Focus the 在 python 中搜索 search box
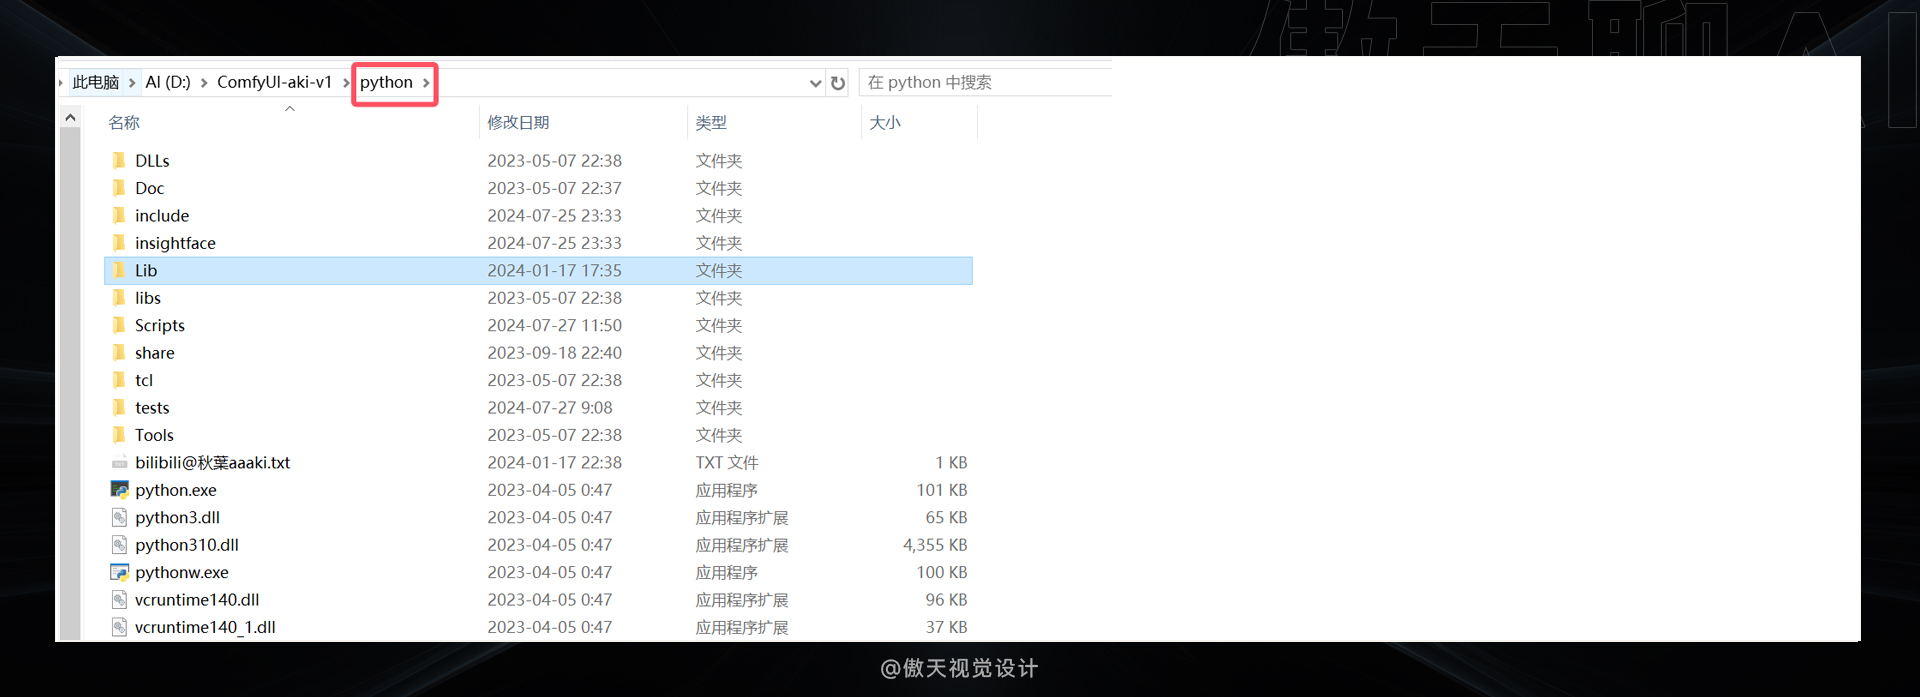1920x697 pixels. 985,82
